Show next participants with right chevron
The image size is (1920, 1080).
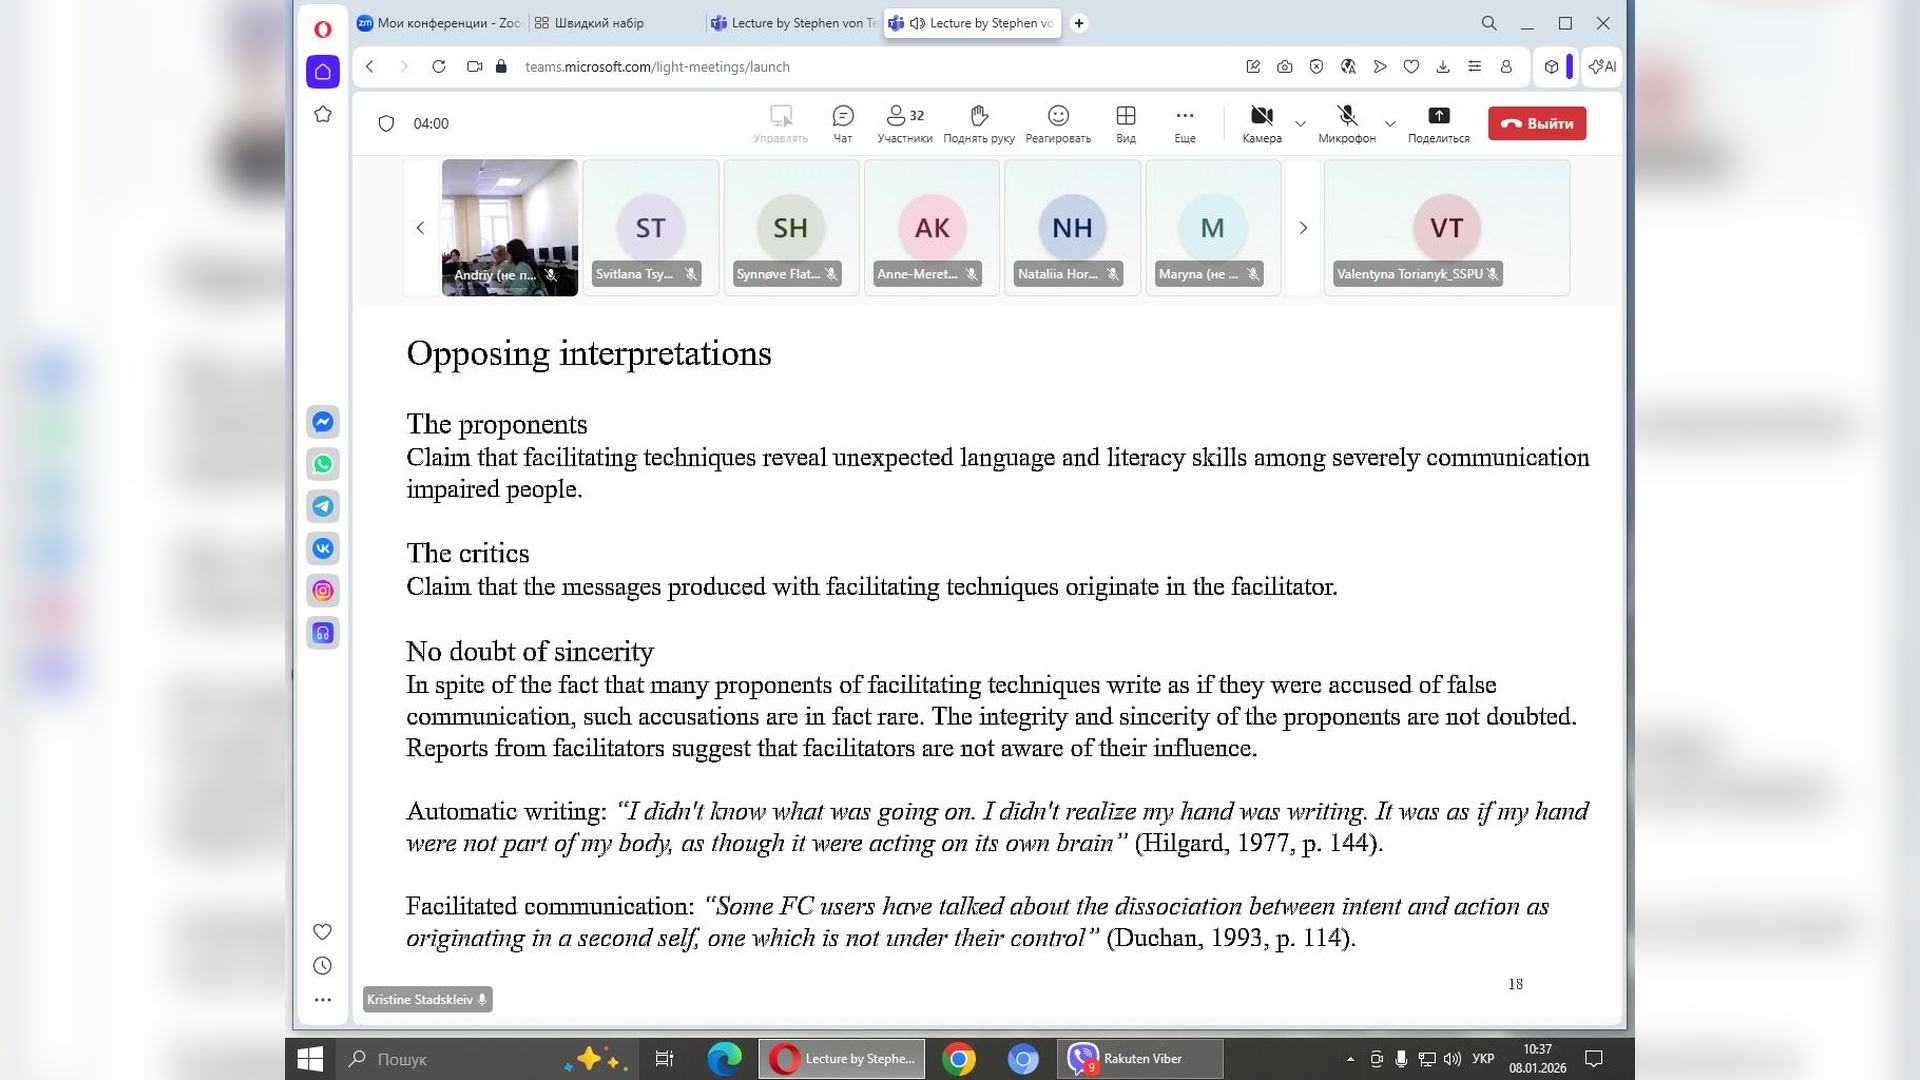[1302, 228]
